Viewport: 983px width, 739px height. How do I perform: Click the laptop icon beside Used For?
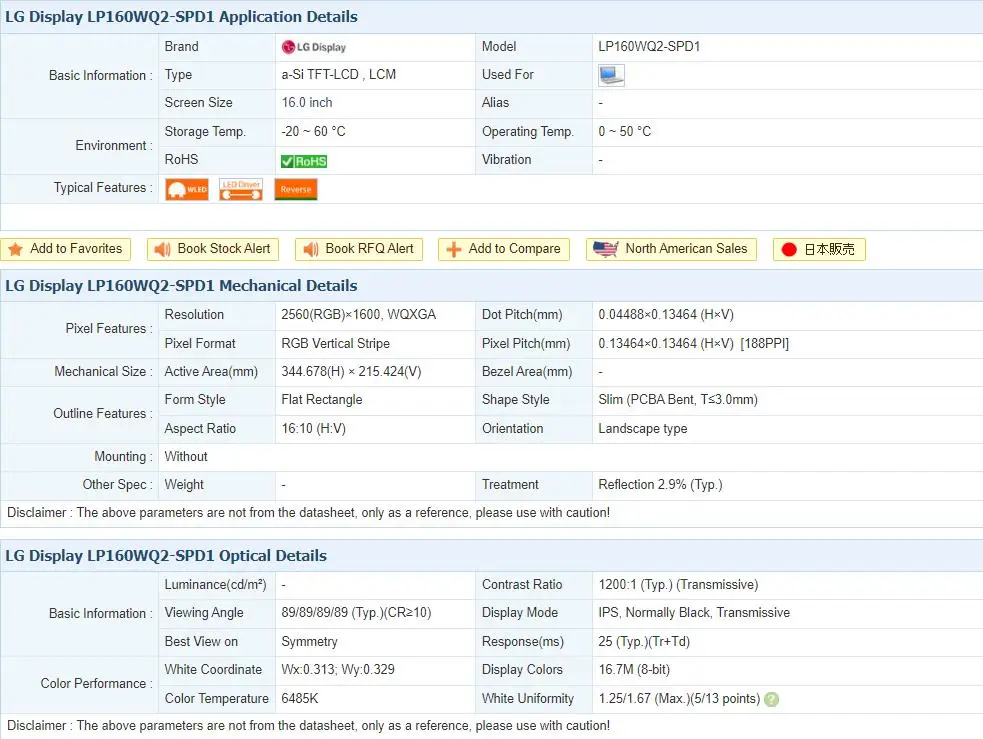click(611, 75)
